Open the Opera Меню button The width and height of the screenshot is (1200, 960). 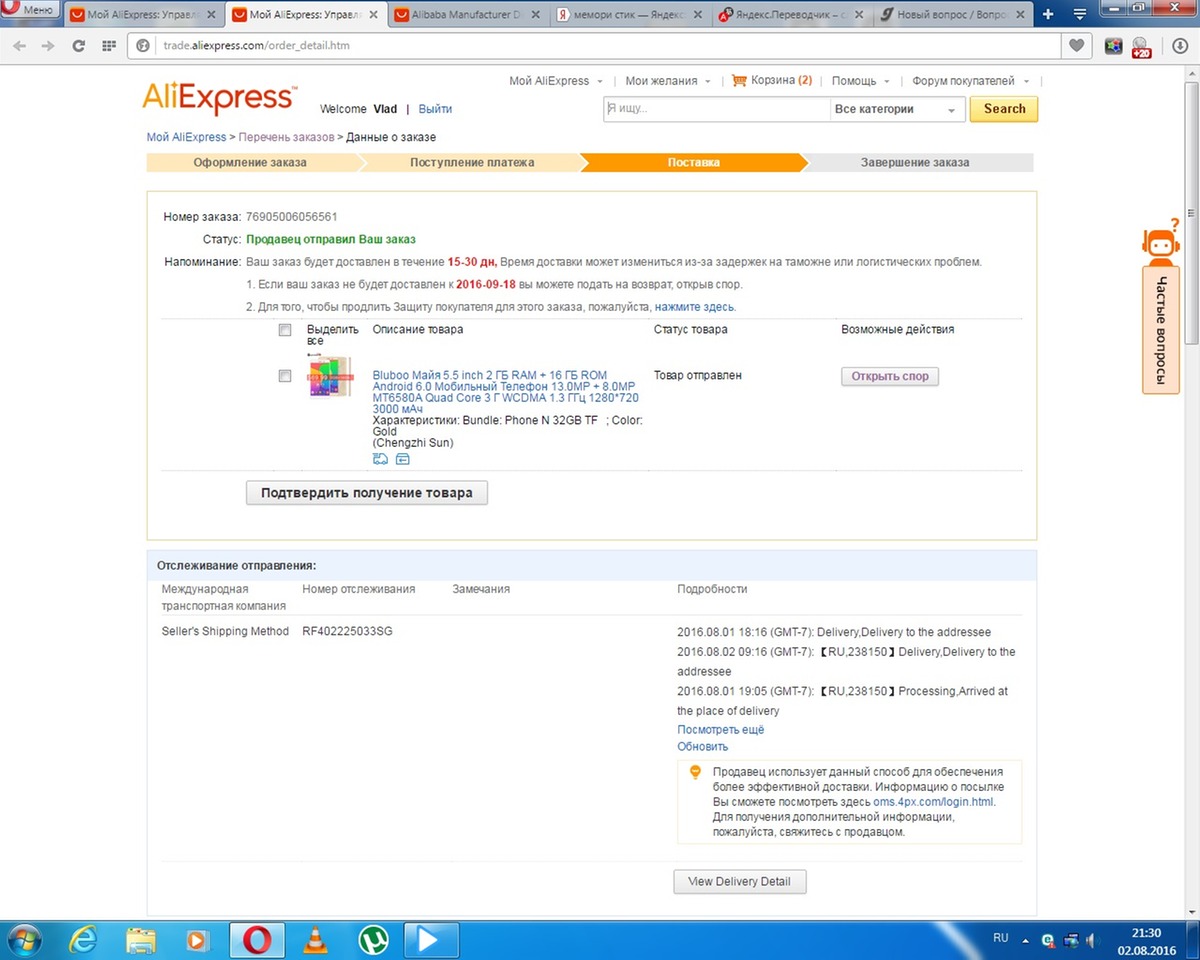pos(31,10)
